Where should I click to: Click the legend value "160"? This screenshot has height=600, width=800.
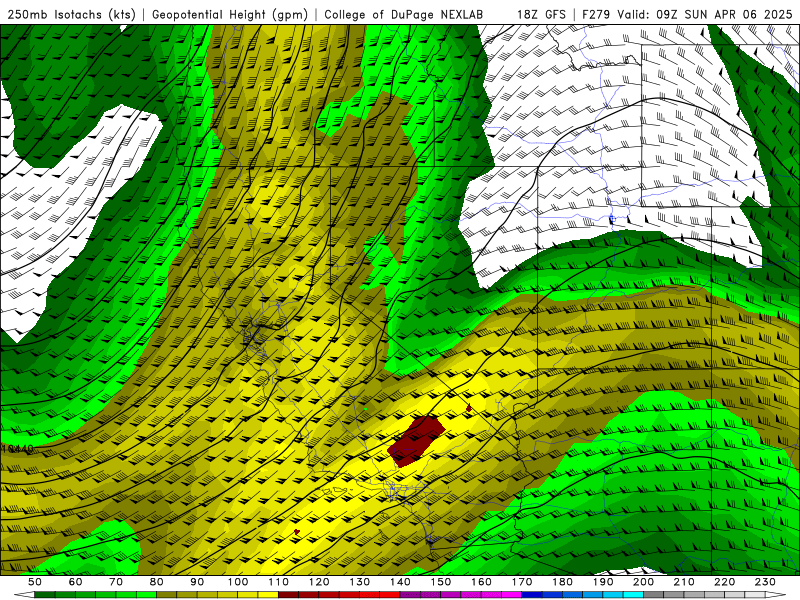coord(482,582)
